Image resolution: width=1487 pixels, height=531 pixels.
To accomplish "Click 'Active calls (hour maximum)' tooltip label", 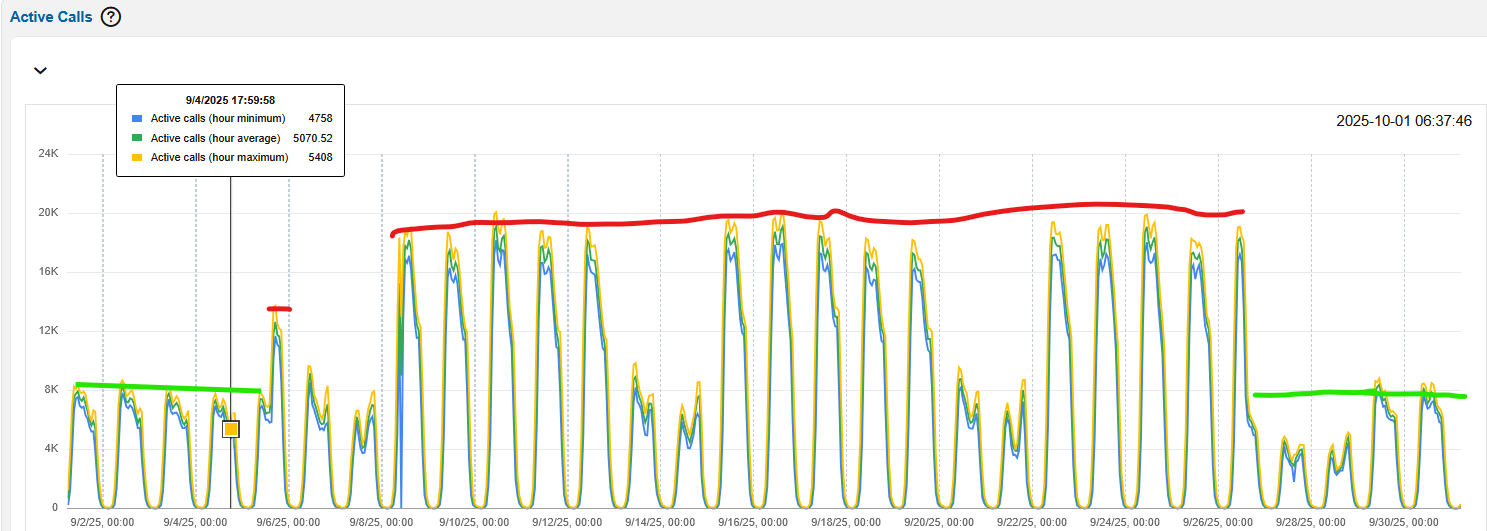I will (220, 158).
